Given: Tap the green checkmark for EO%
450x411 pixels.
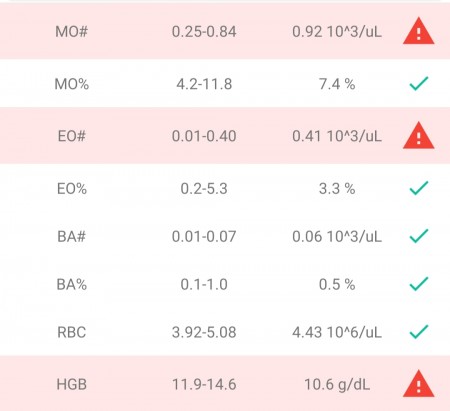Looking at the screenshot, I should (x=419, y=188).
